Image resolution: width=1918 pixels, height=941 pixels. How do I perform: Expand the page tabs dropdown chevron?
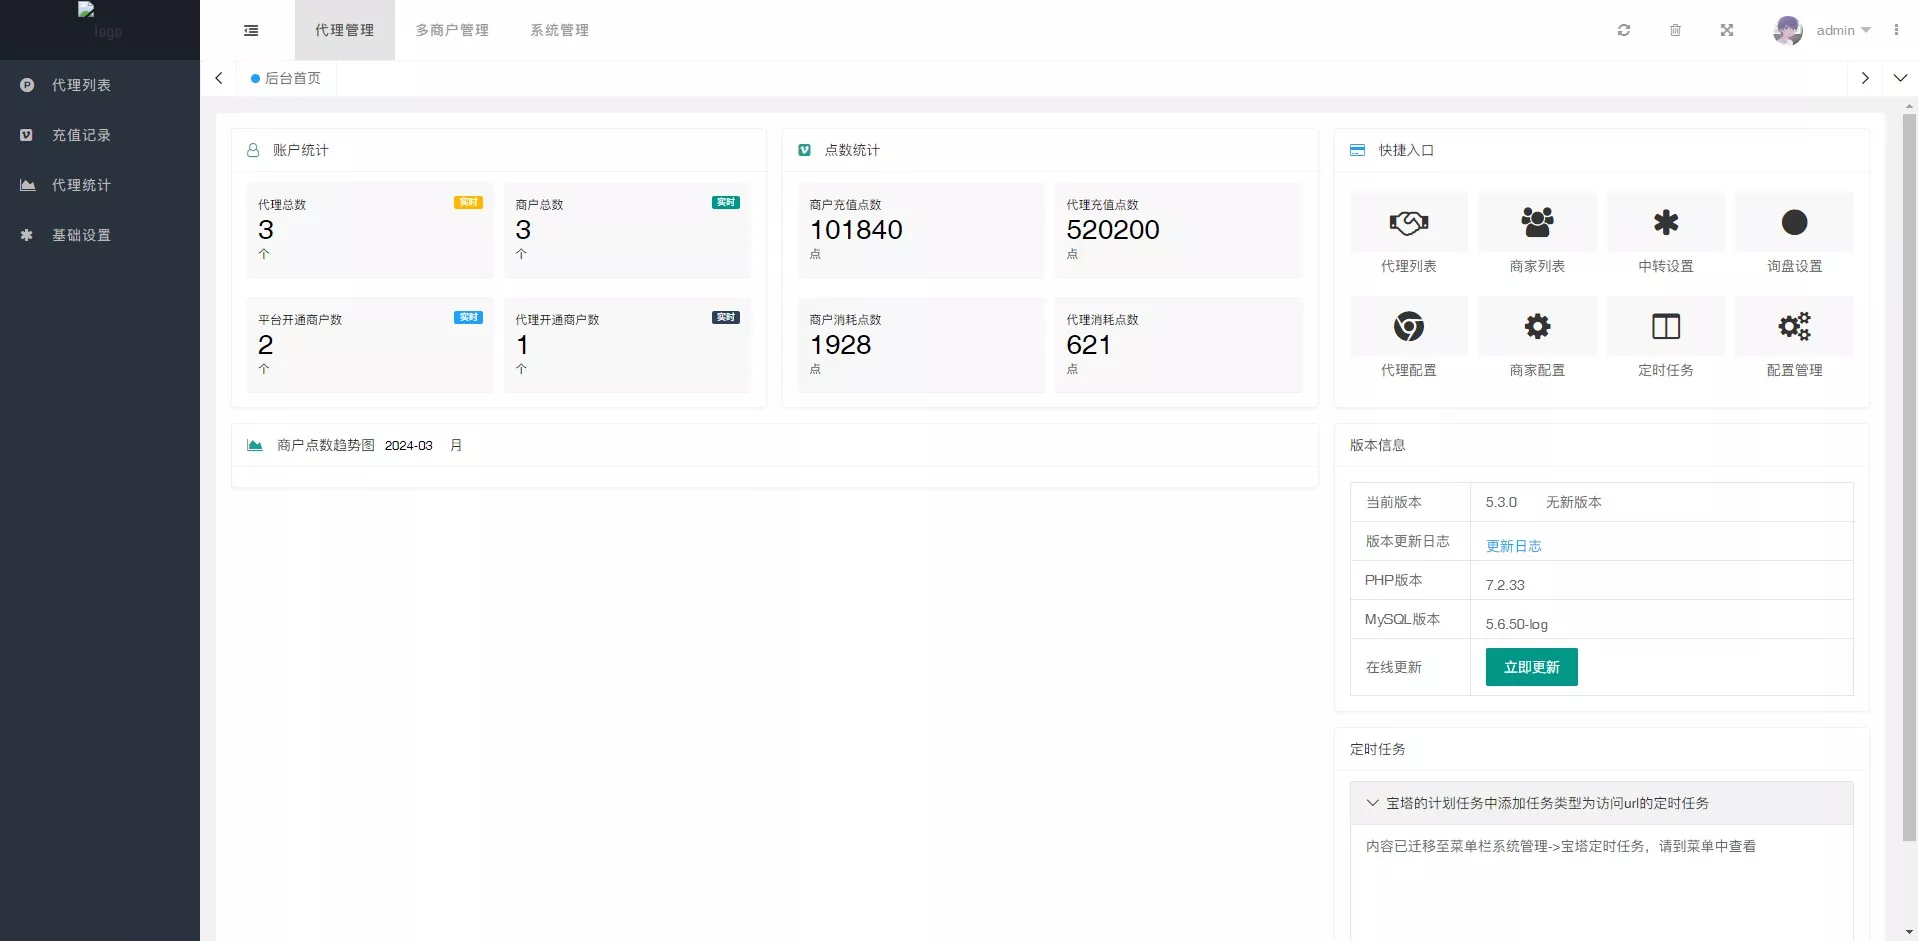(x=1900, y=78)
